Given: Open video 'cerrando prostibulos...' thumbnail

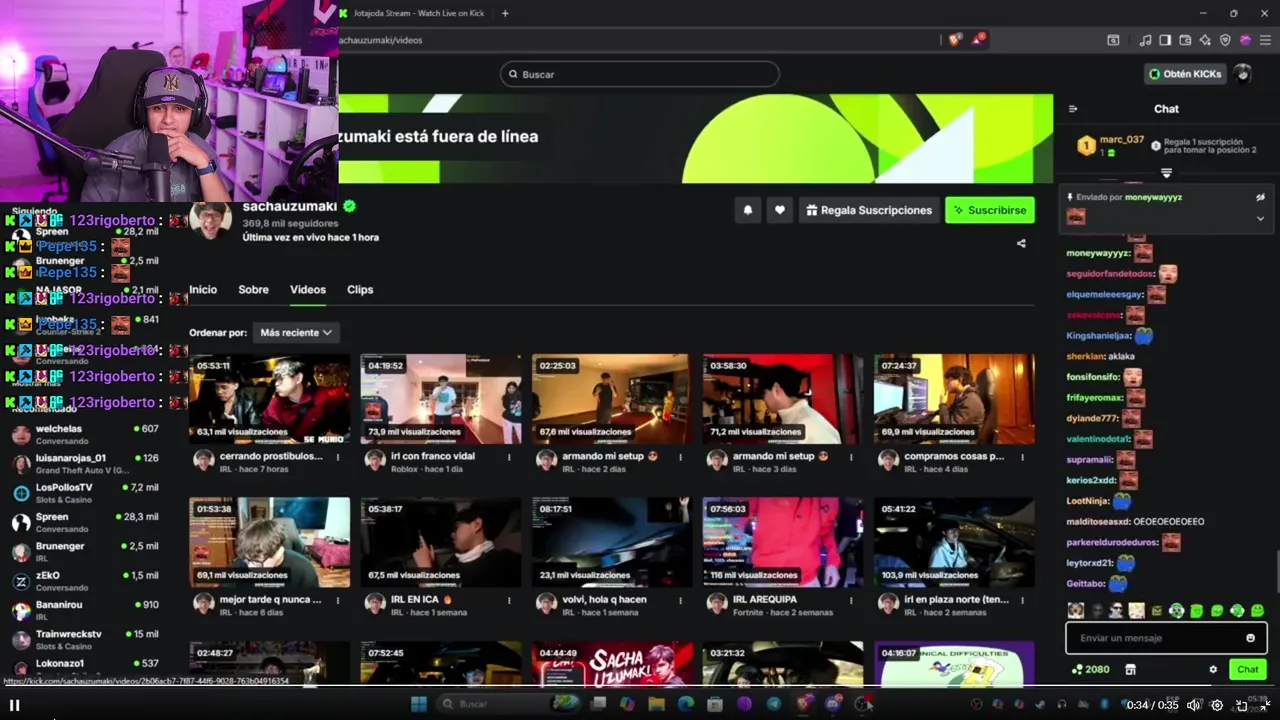Looking at the screenshot, I should (x=269, y=398).
